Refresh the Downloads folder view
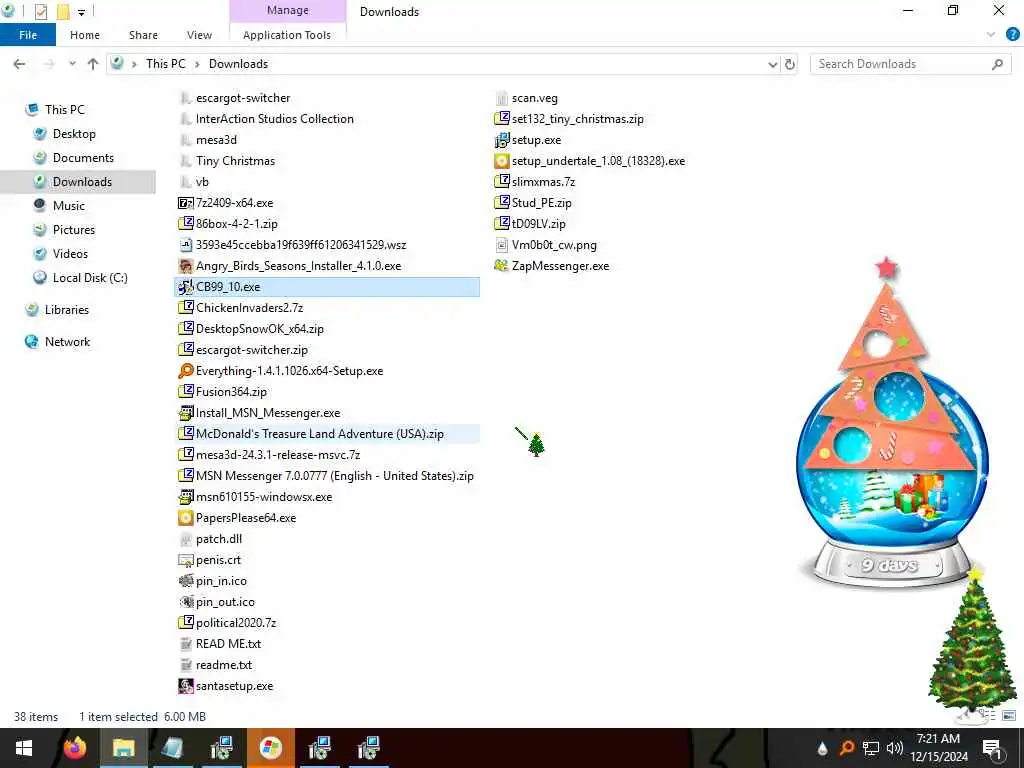 [790, 64]
